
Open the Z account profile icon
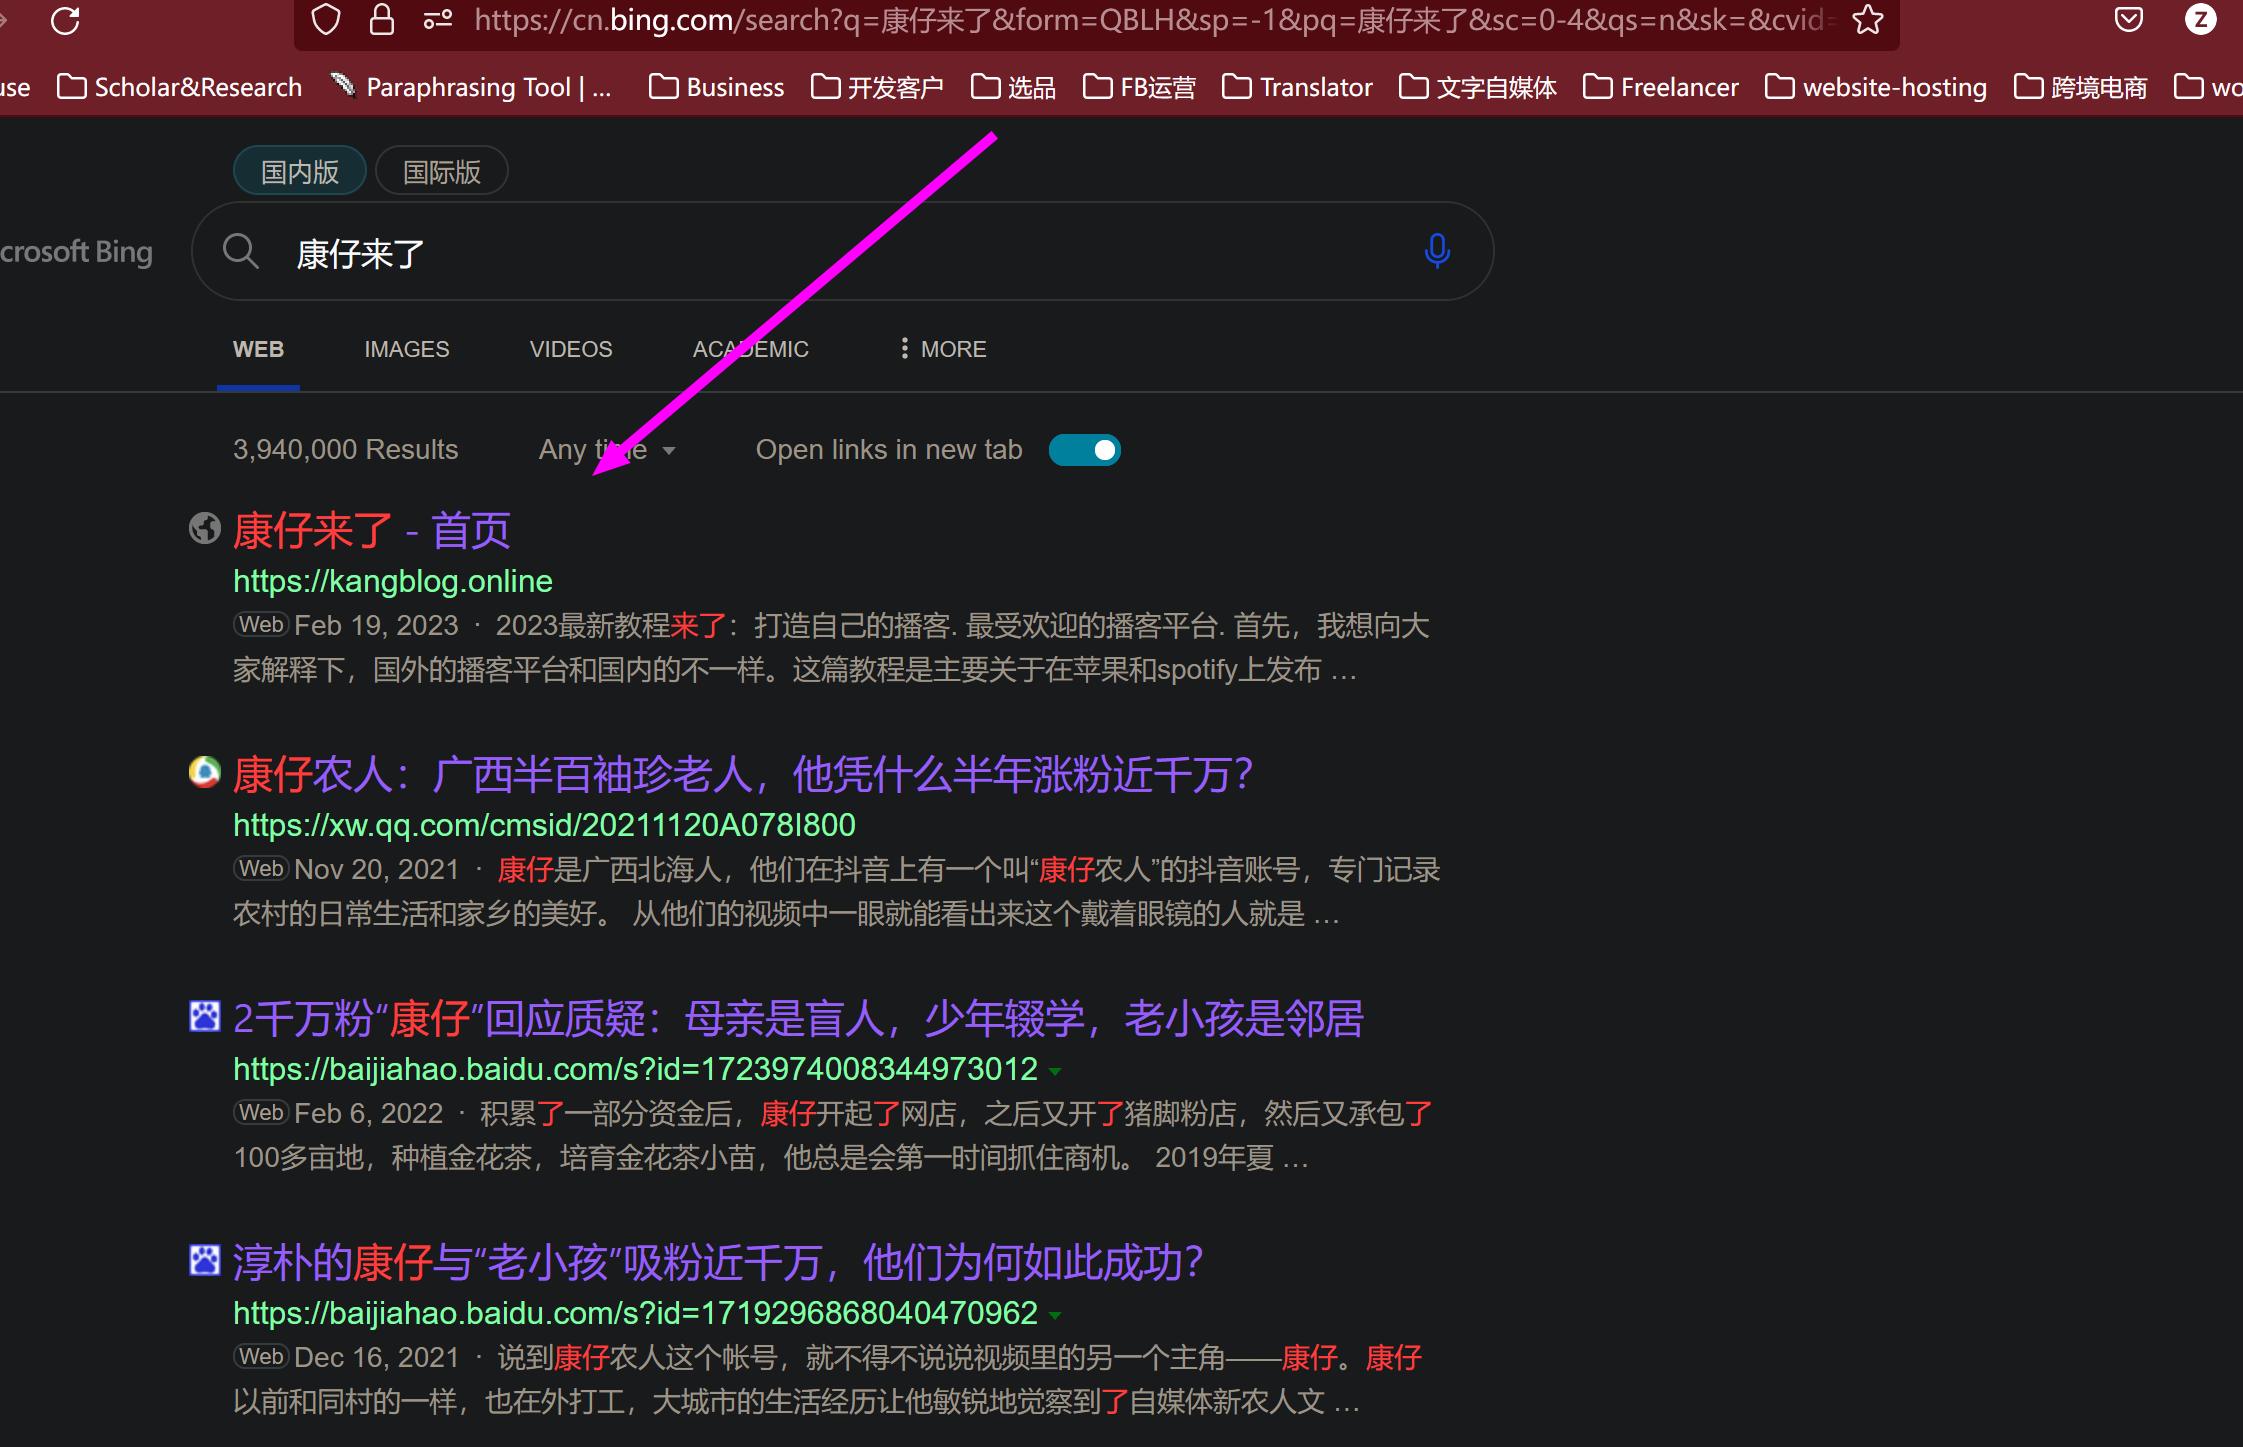2201,19
